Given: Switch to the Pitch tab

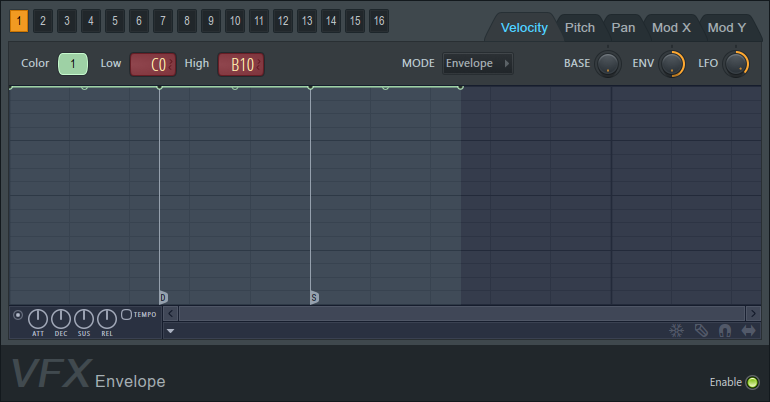Looking at the screenshot, I should (x=579, y=27).
